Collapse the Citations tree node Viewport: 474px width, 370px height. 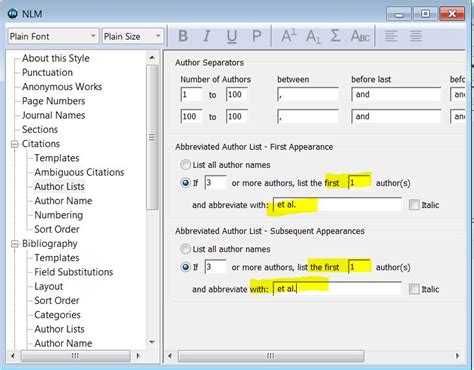pos(14,144)
